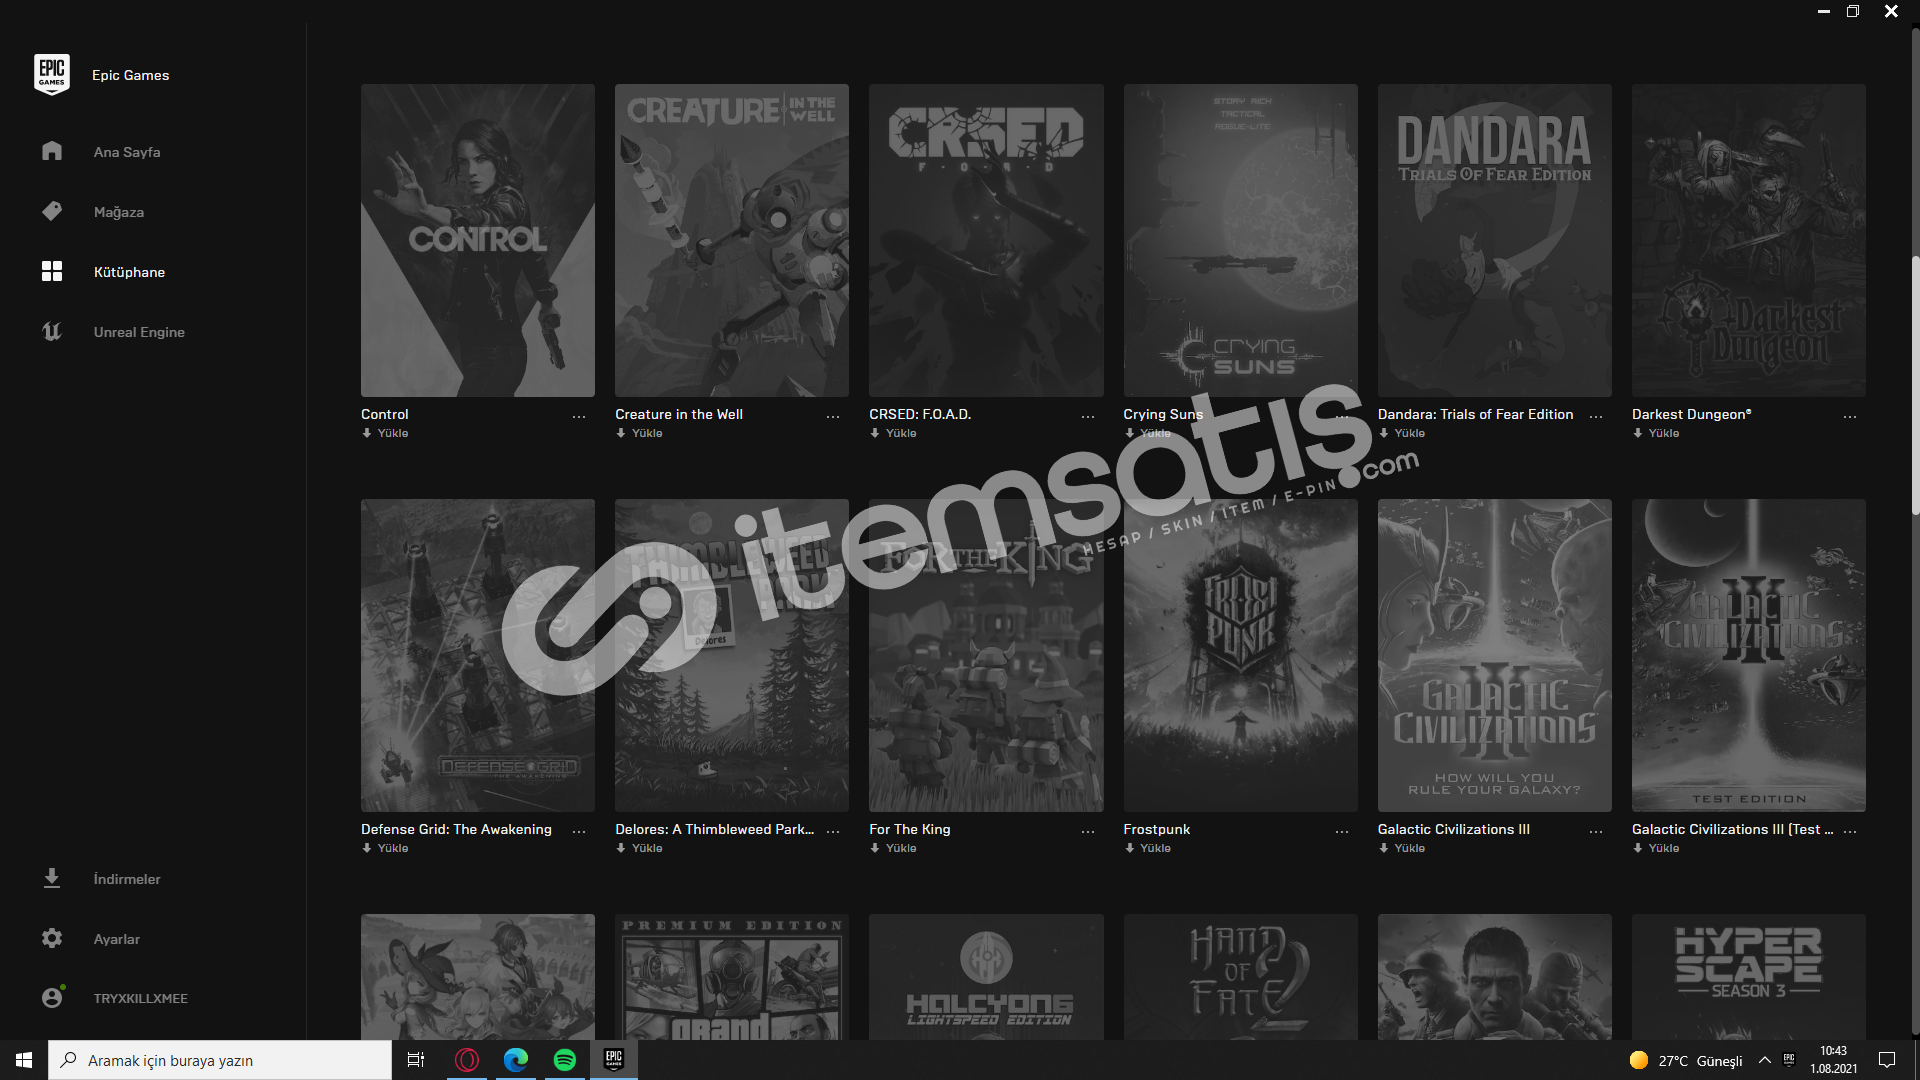Open Galactic Civilizations III Test ellipsis menu
This screenshot has height=1080, width=1920.
(x=1850, y=831)
